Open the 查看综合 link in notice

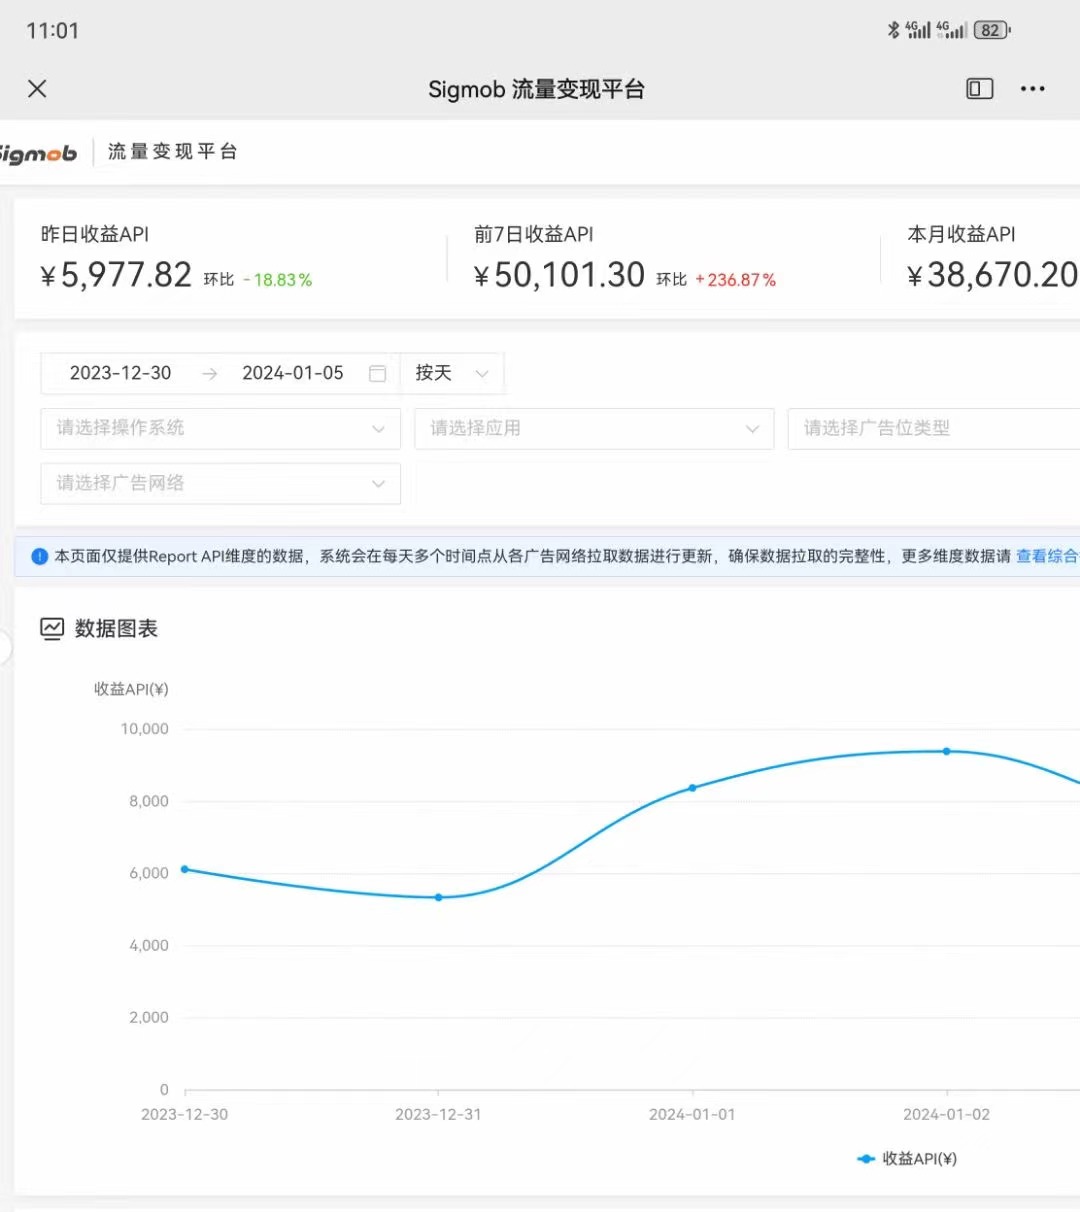point(1046,556)
